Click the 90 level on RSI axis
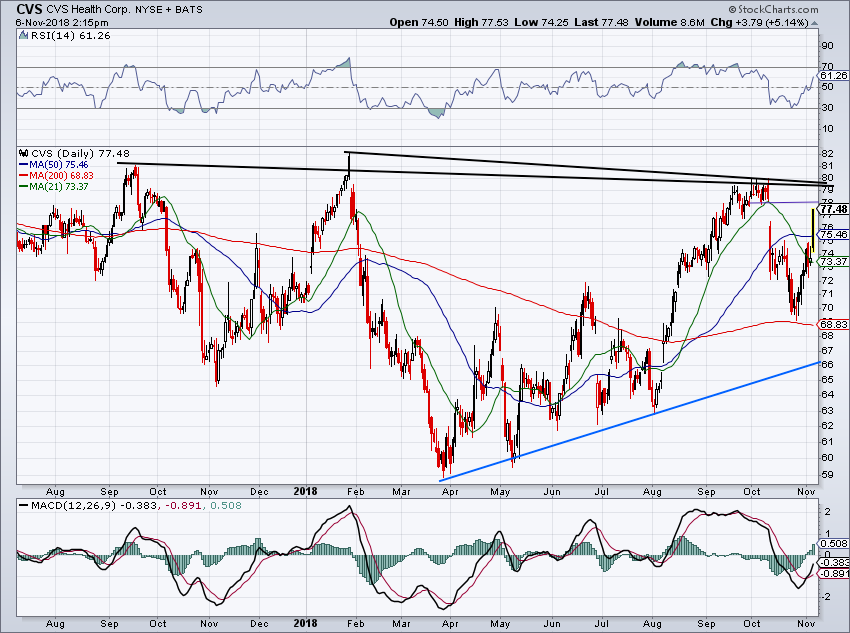The image size is (850, 633). pyautogui.click(x=828, y=46)
